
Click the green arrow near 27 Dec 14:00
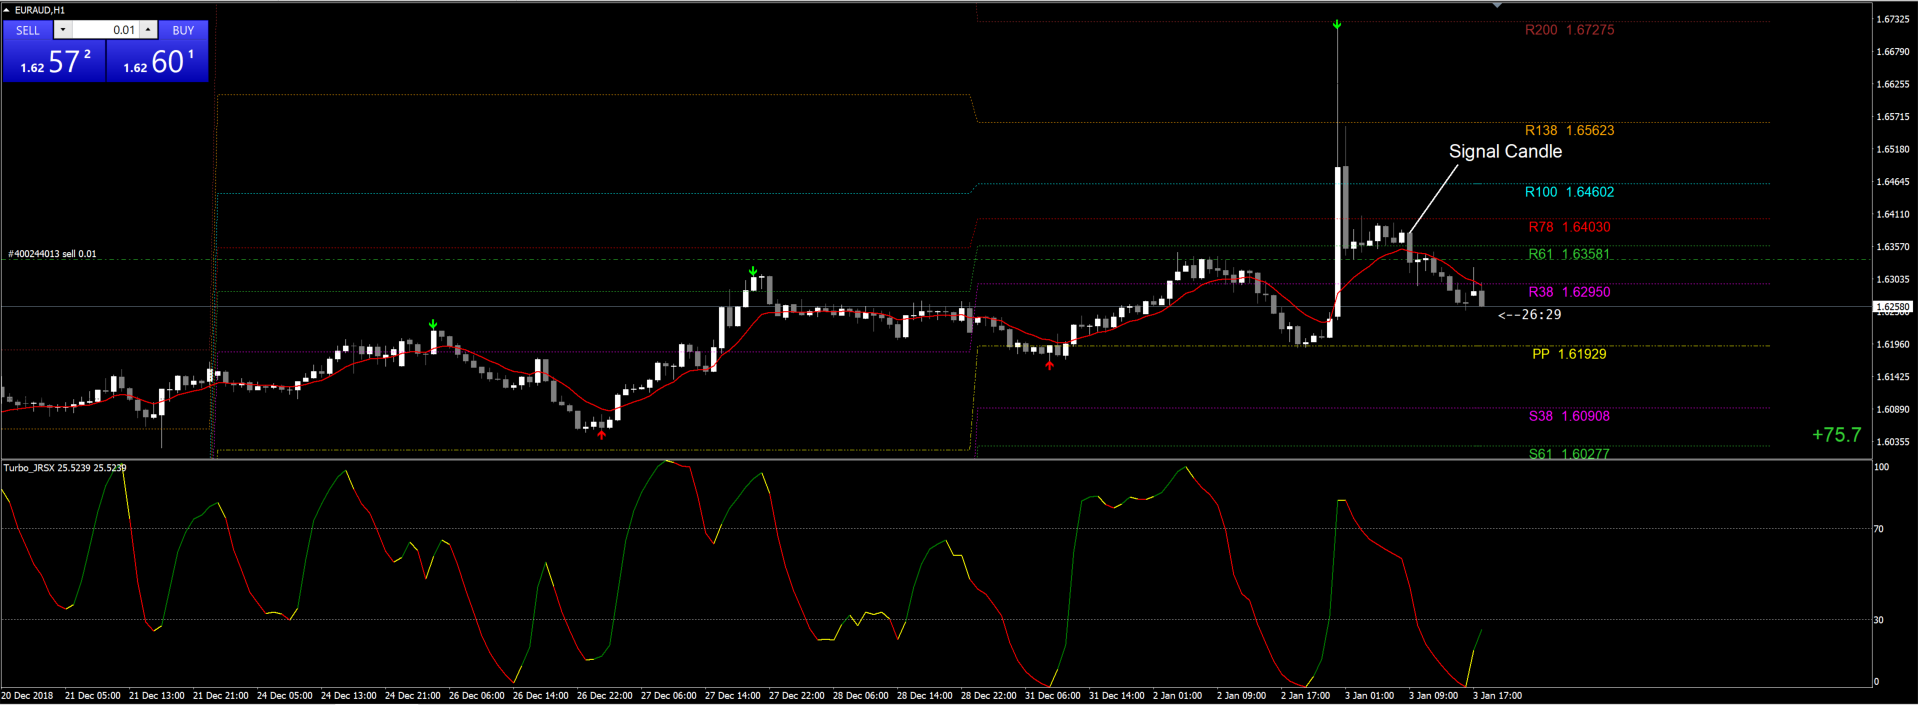pos(753,271)
